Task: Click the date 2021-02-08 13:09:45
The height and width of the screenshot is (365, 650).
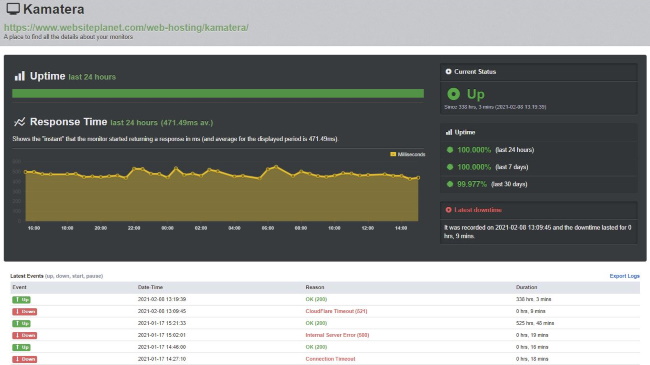Action: pos(162,311)
